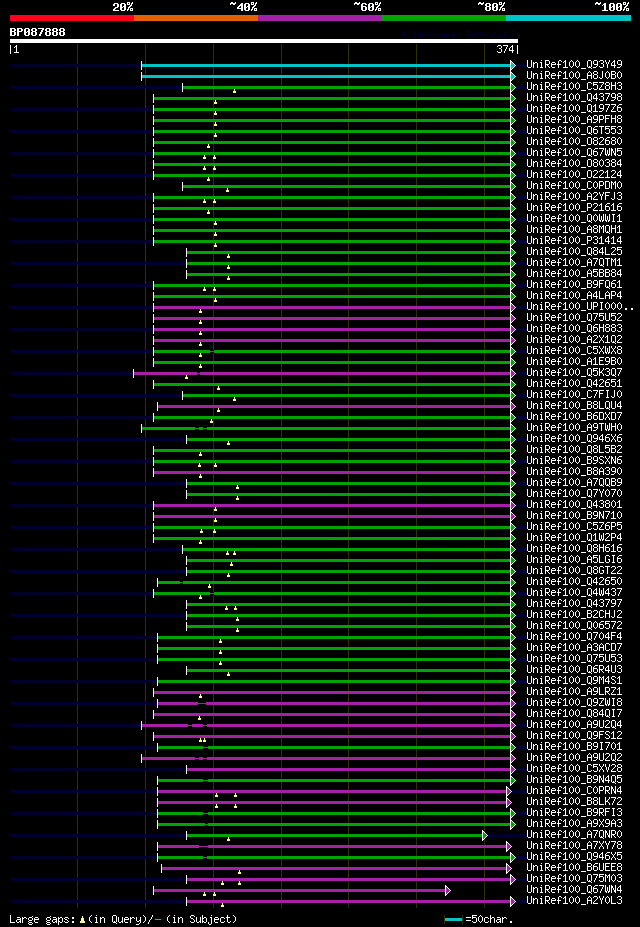The width and height of the screenshot is (640, 927).
Task: Open hit UniRef100_A8J0B0
Action: (574, 75)
